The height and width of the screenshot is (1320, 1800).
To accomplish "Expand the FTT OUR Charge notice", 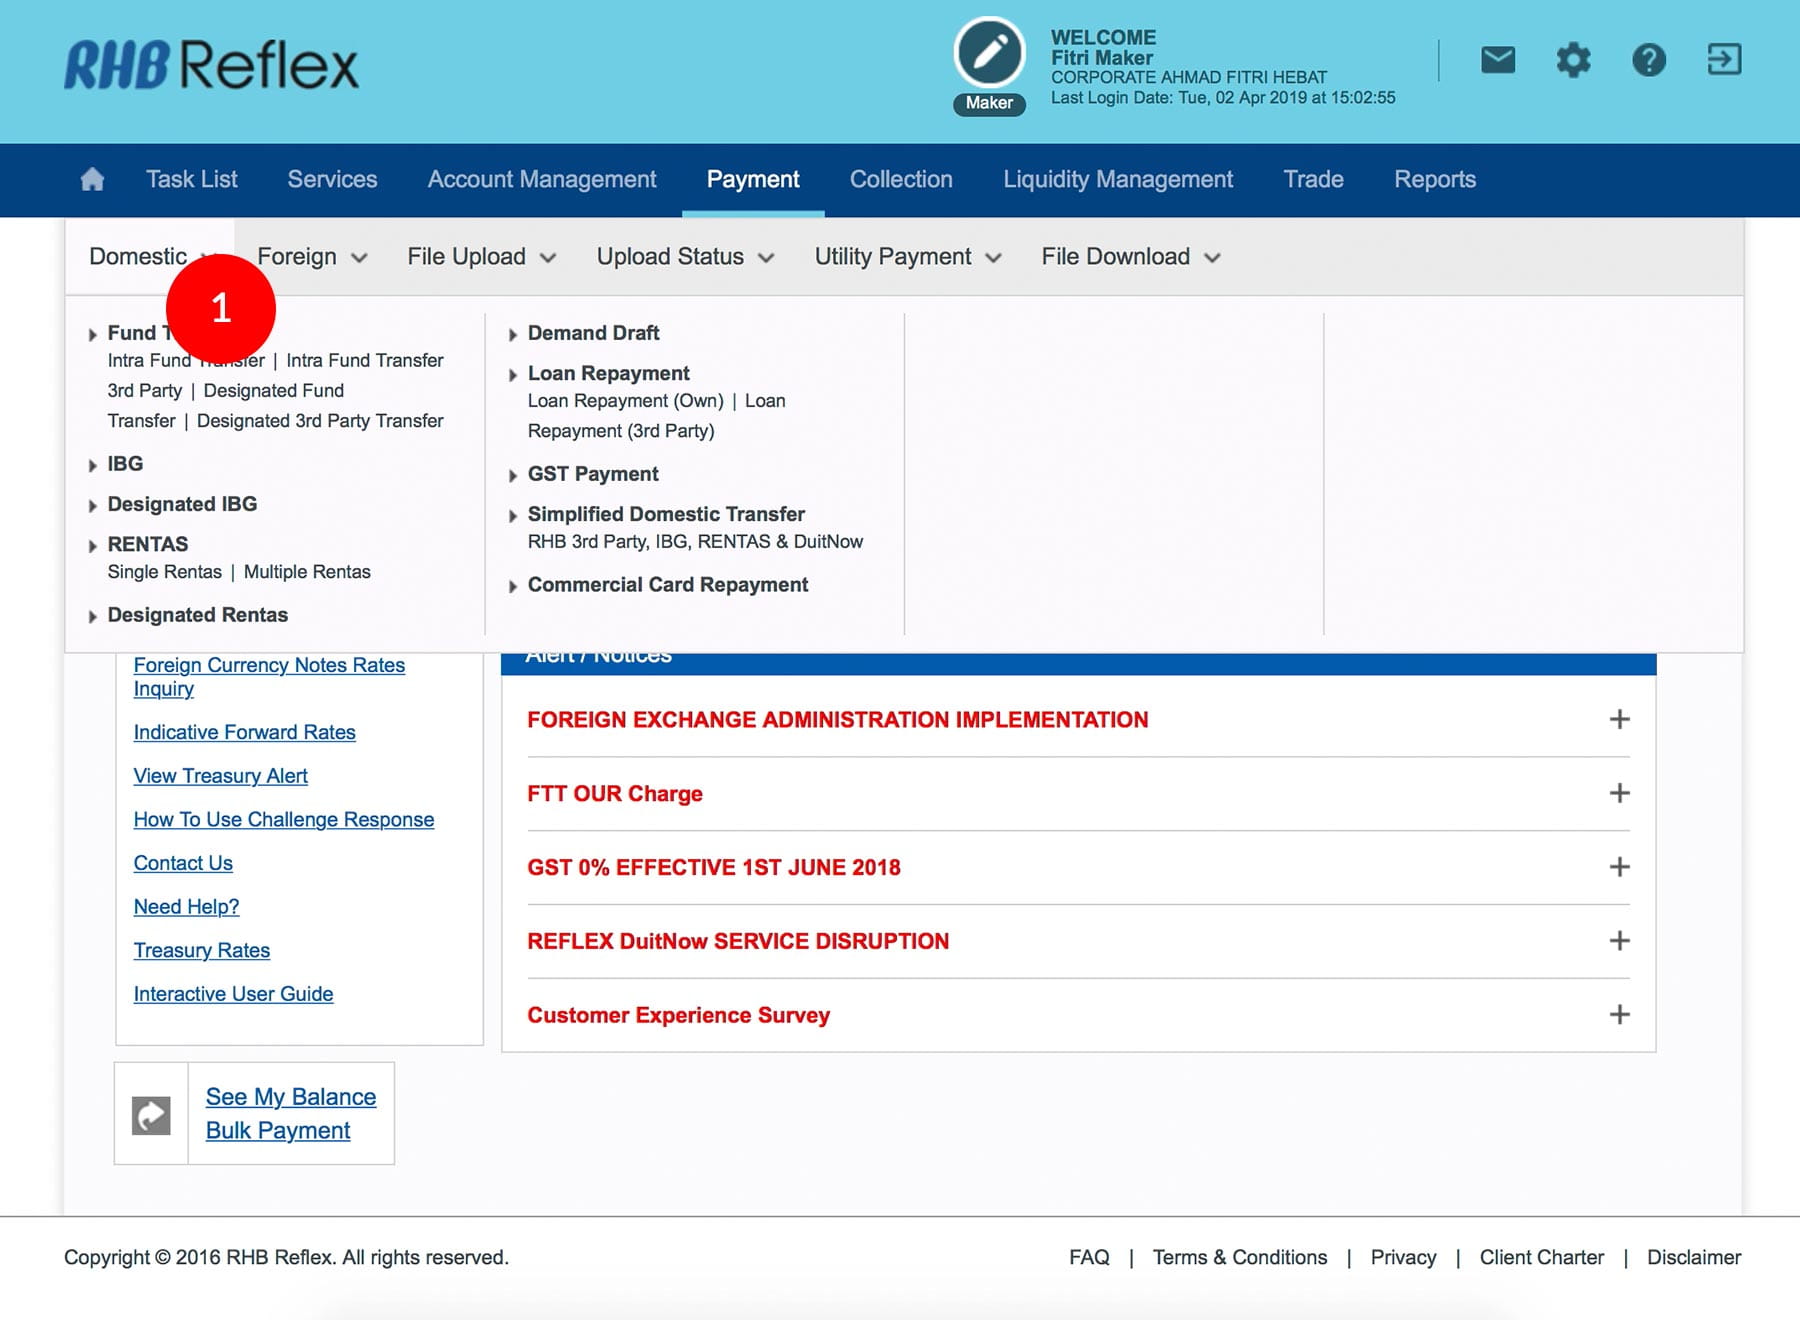I will coord(1619,793).
